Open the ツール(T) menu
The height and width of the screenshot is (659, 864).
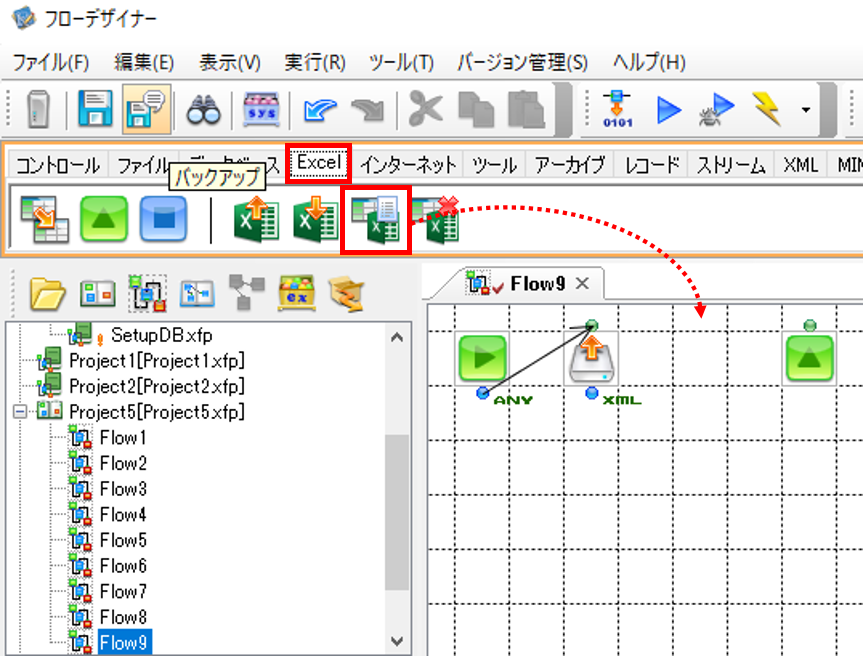[401, 62]
